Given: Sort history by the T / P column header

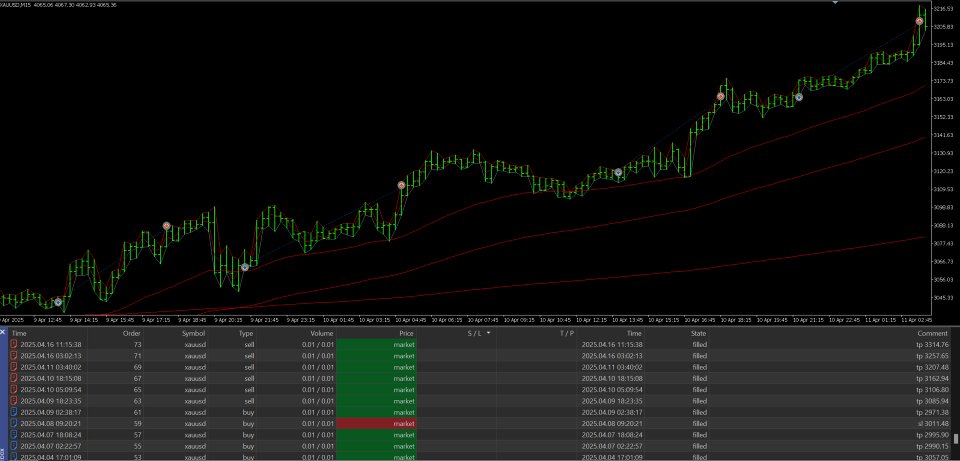Looking at the screenshot, I should (x=567, y=334).
